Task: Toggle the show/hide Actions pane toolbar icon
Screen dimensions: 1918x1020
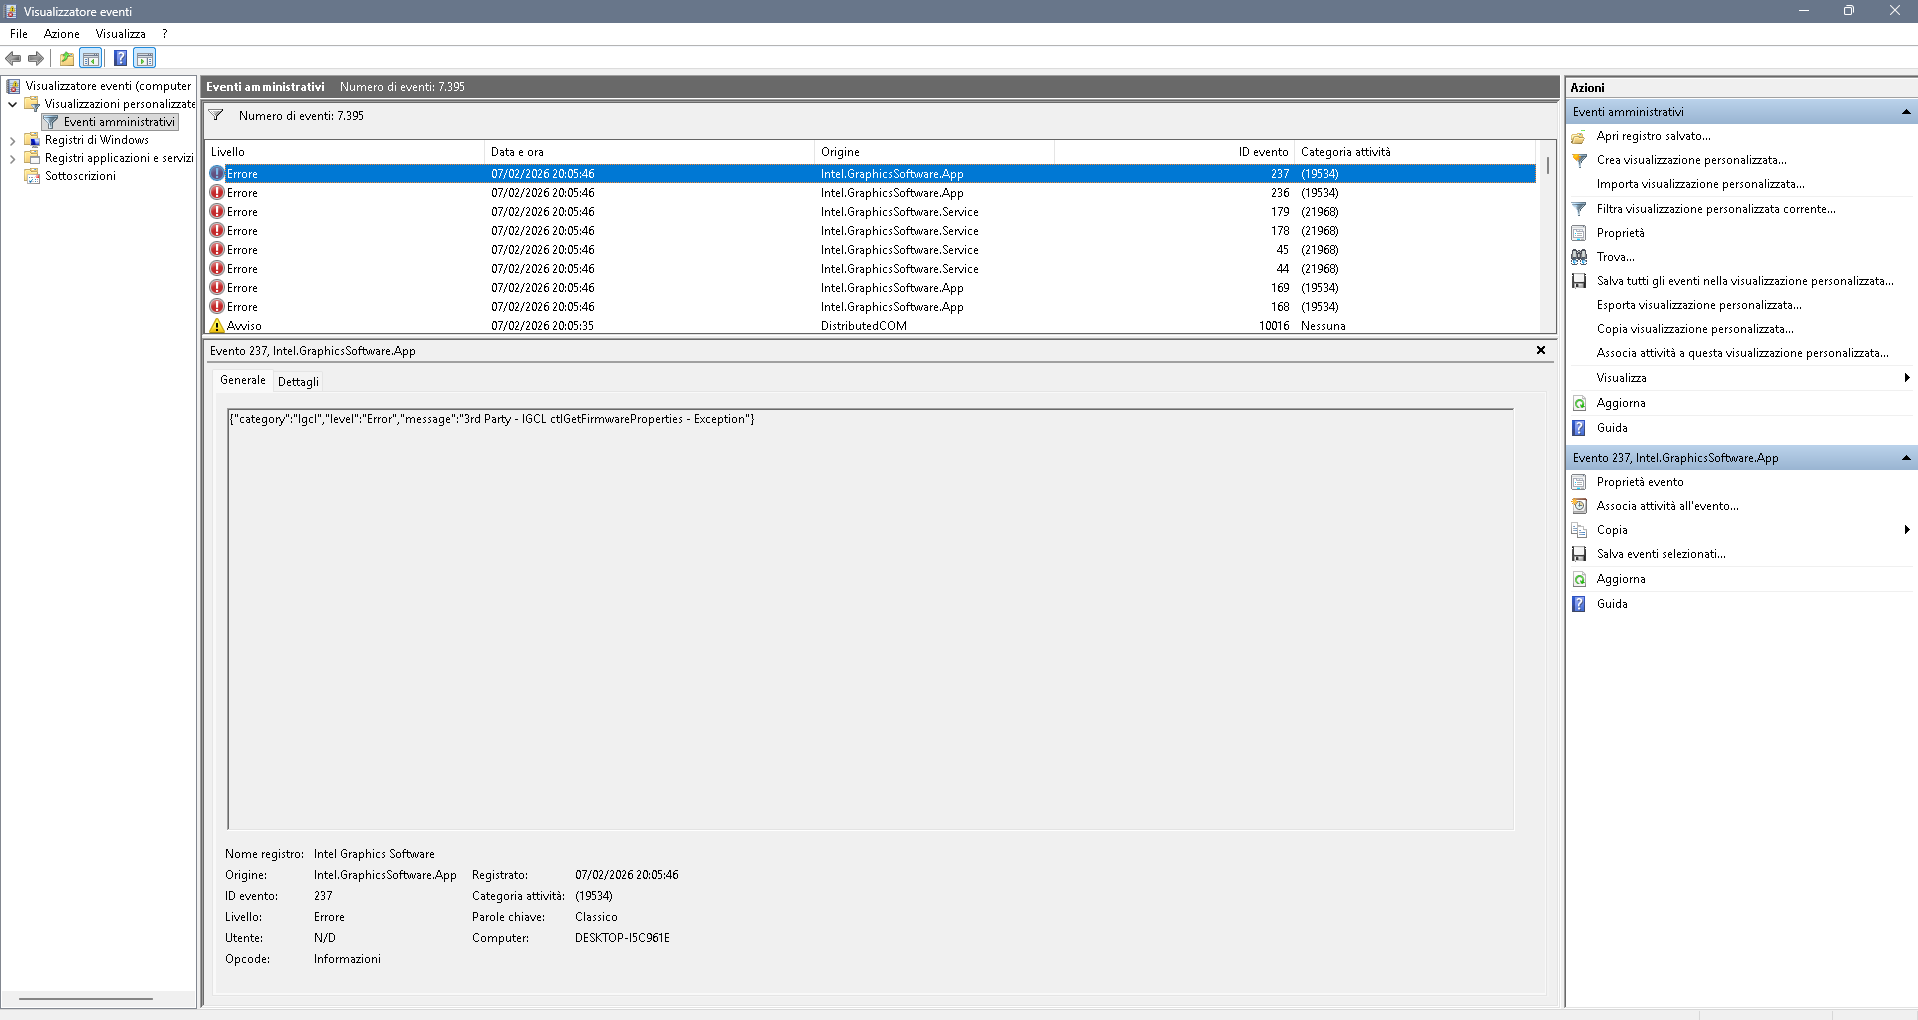Action: (x=145, y=58)
